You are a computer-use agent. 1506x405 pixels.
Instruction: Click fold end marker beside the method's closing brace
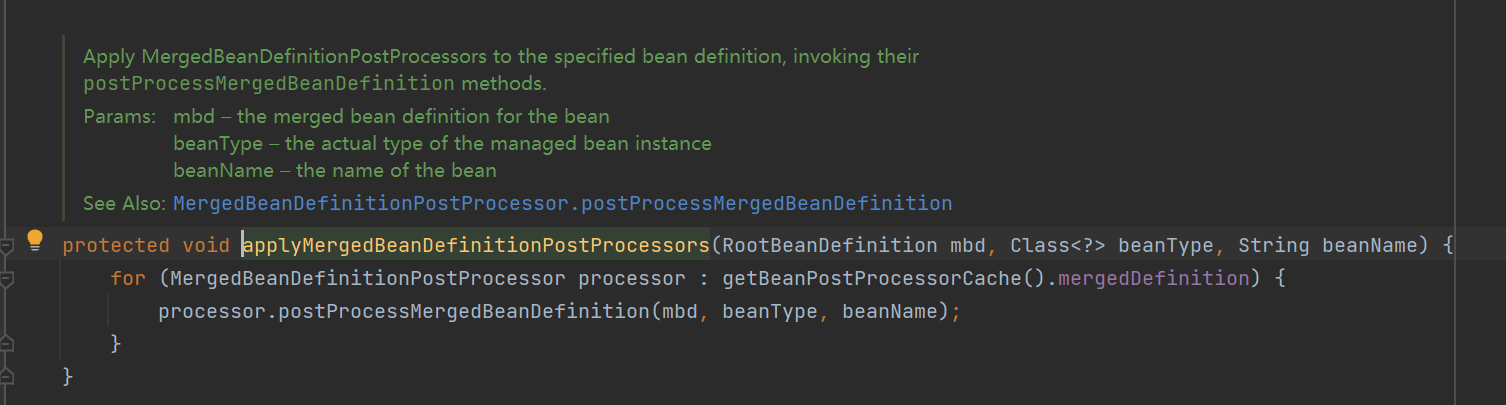pos(7,376)
